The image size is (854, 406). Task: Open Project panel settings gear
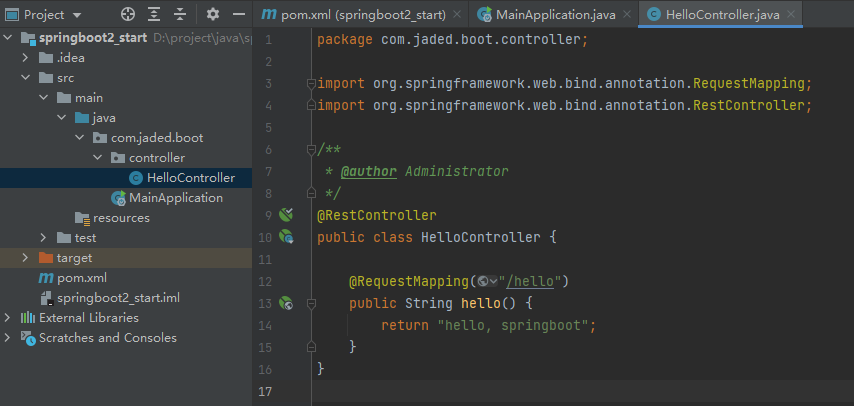tap(212, 15)
